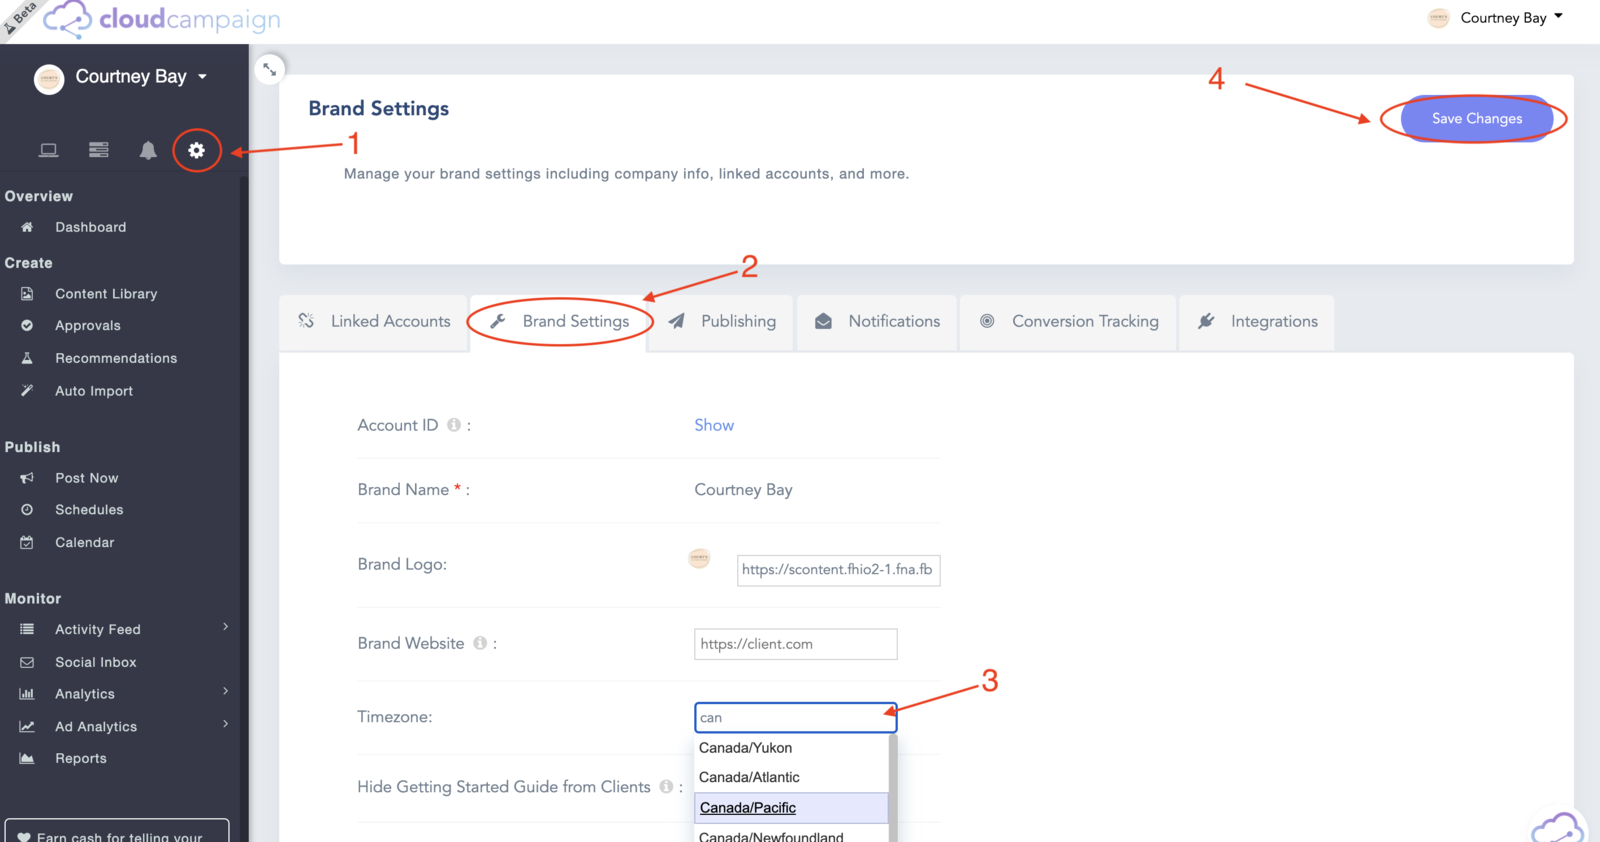Screen dimensions: 1600x842
Task: Switch to the Linked Accounts tab
Action: coord(374,322)
